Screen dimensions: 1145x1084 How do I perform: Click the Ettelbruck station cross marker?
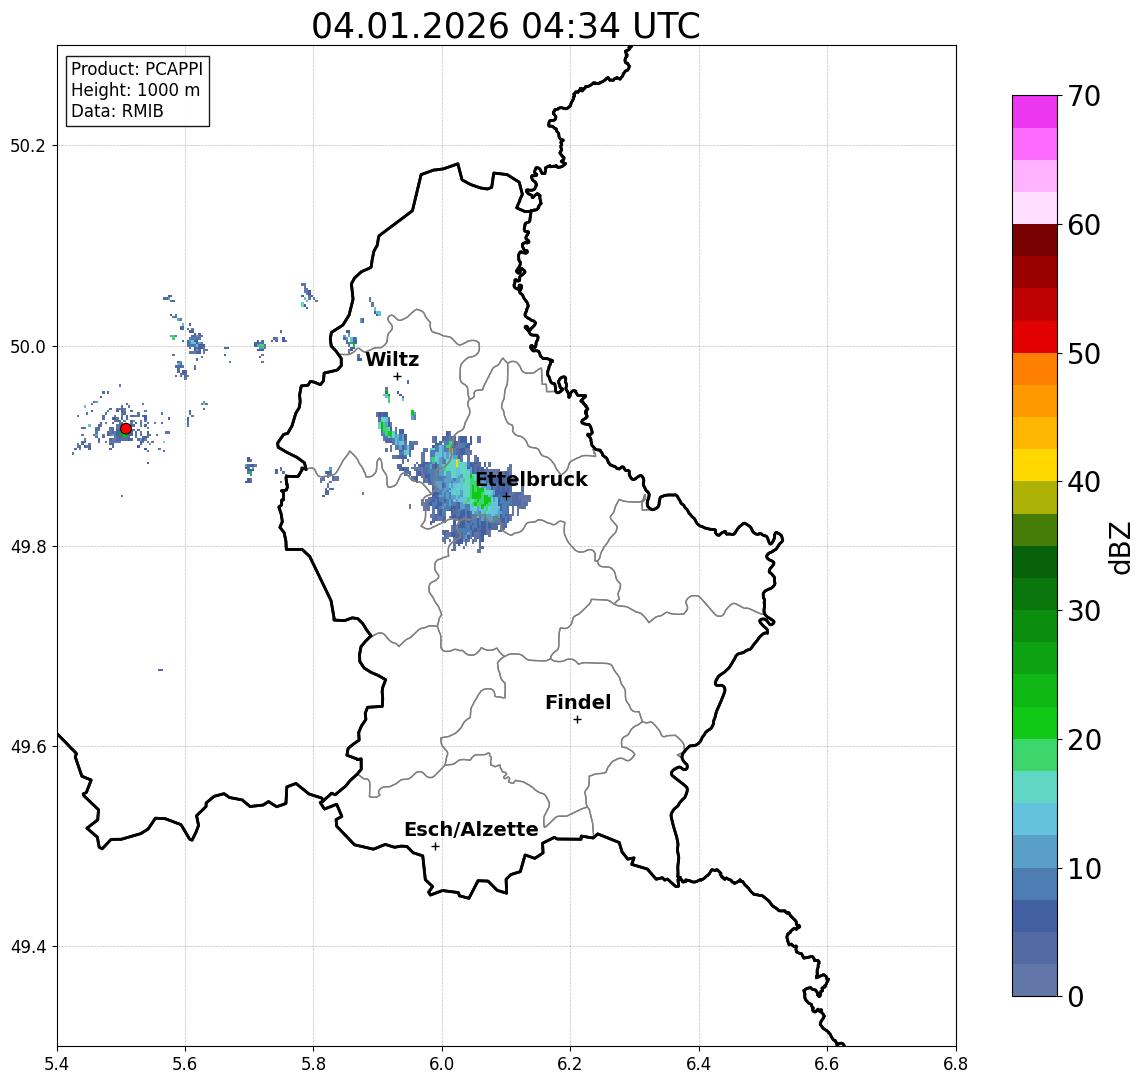tap(506, 497)
